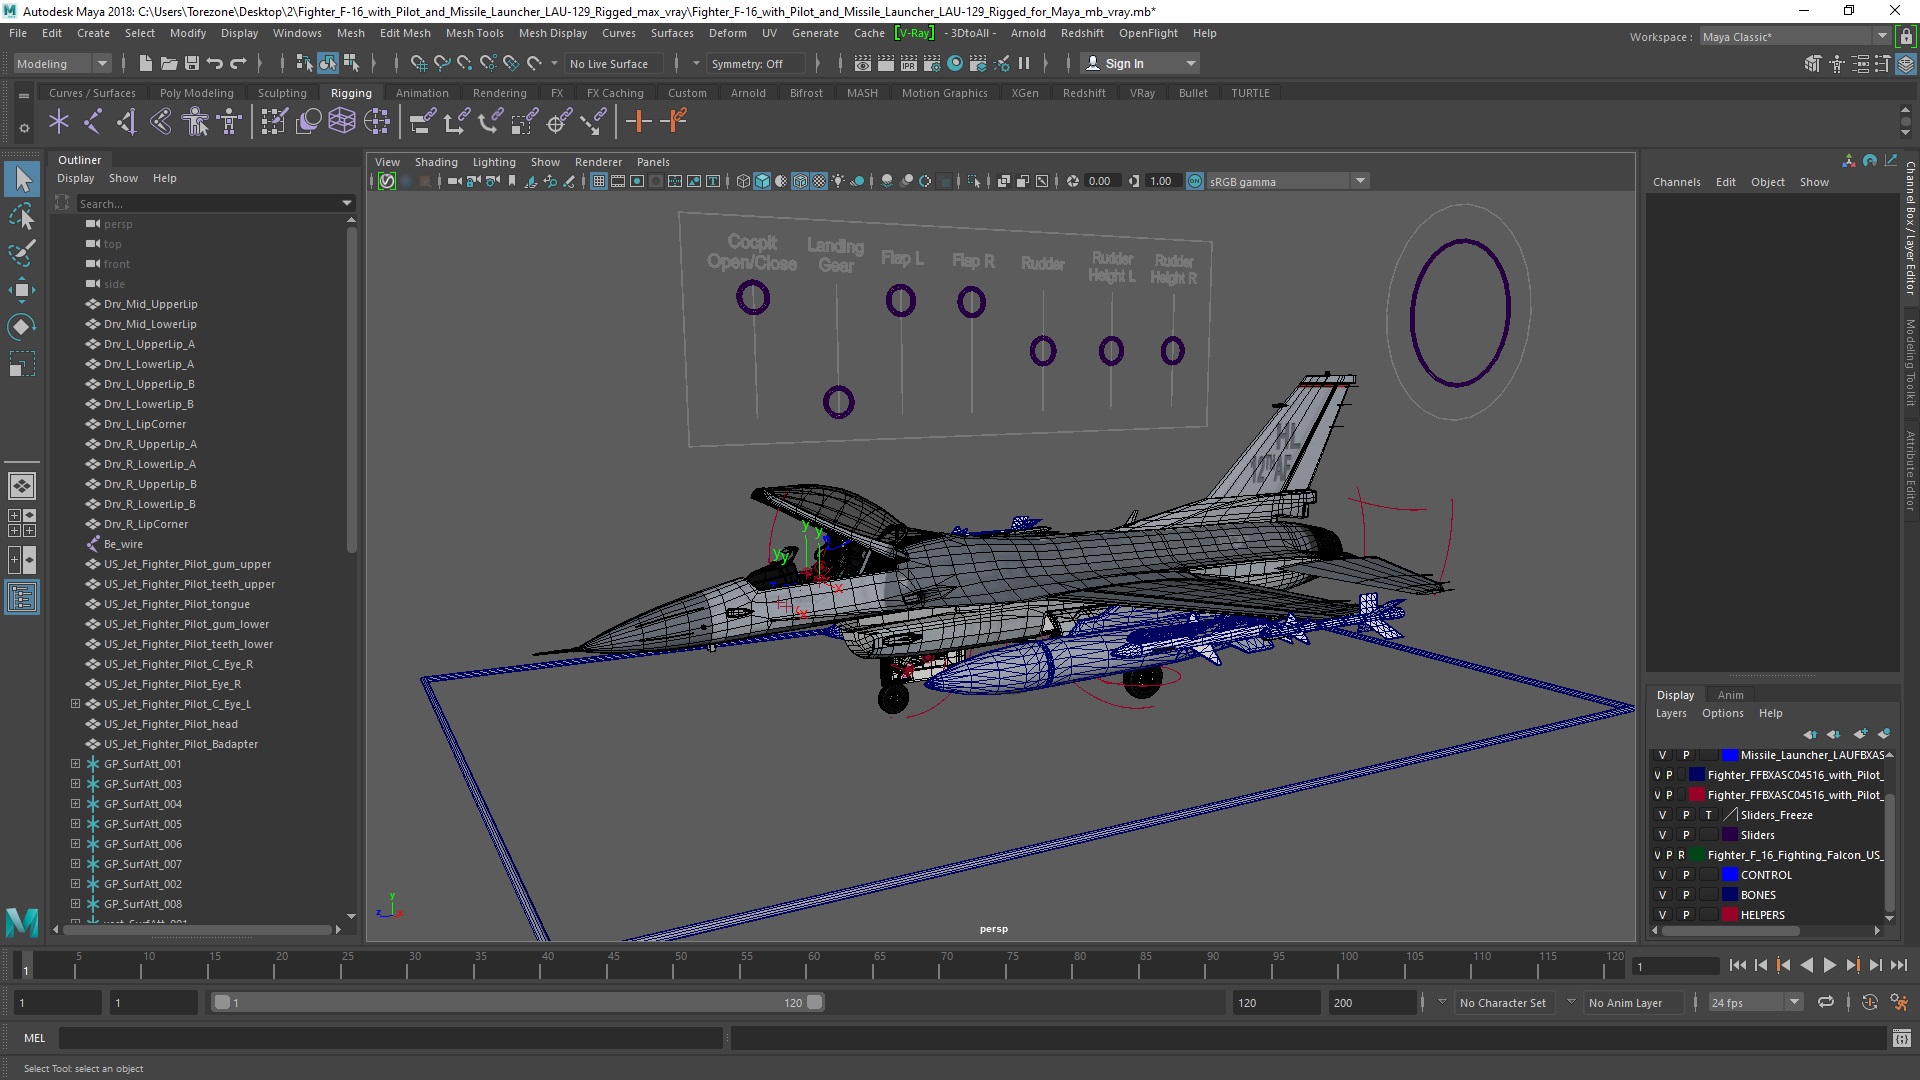
Task: Open the Workspace Maya Classic dropdown
Action: point(1795,37)
